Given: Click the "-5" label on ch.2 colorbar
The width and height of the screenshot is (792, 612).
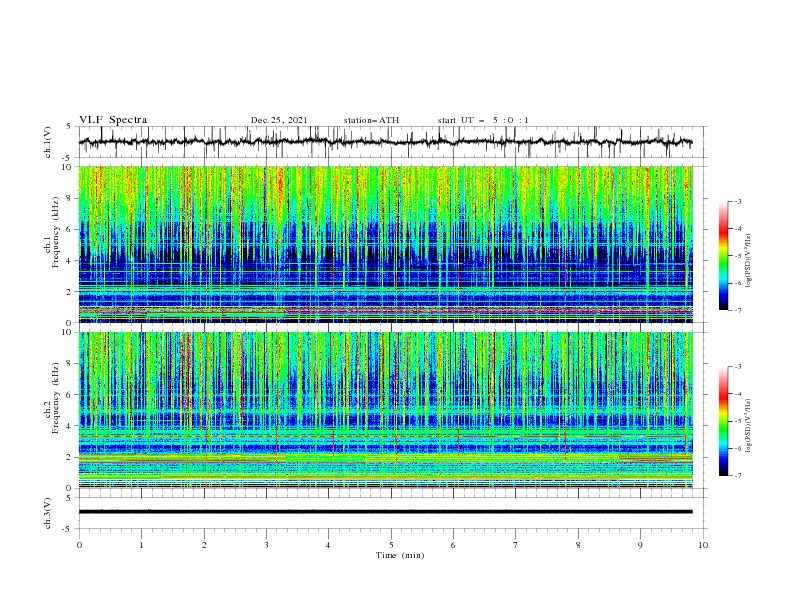Looking at the screenshot, I should click(738, 421).
